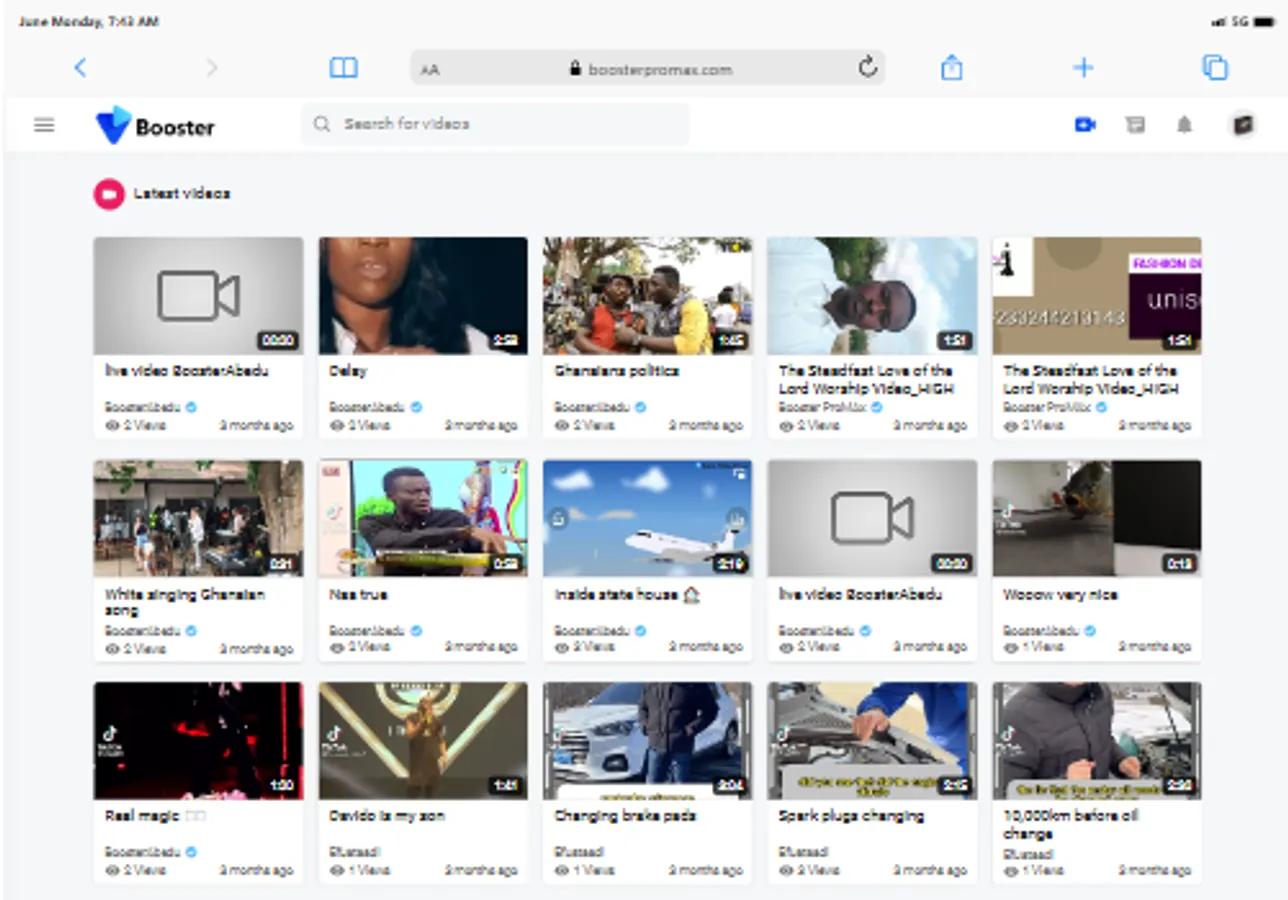Viewport: 1288px width, 900px height.
Task: Visit BoosterAbedu channel under Naa true
Action: tap(367, 631)
